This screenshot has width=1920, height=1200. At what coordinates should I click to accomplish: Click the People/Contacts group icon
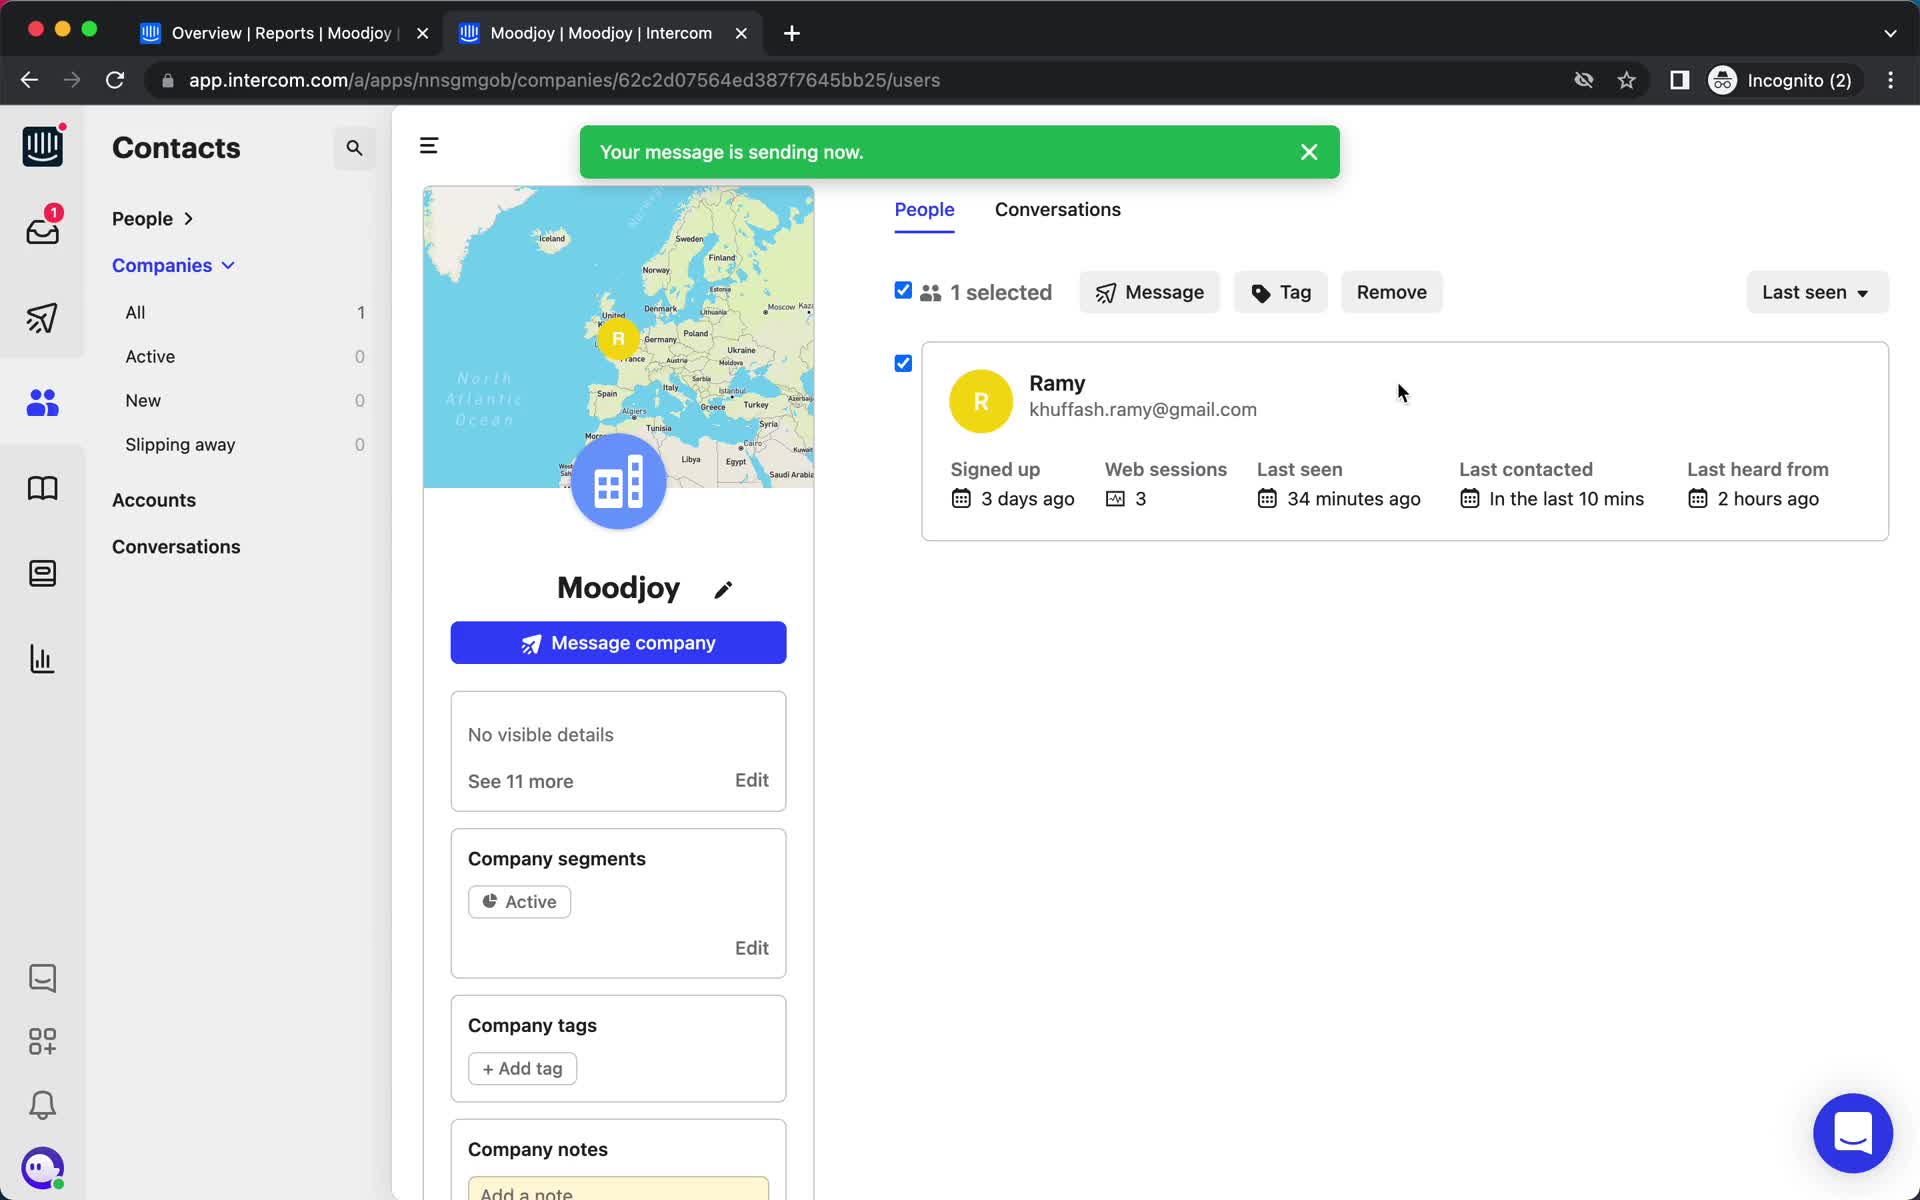pyautogui.click(x=40, y=402)
